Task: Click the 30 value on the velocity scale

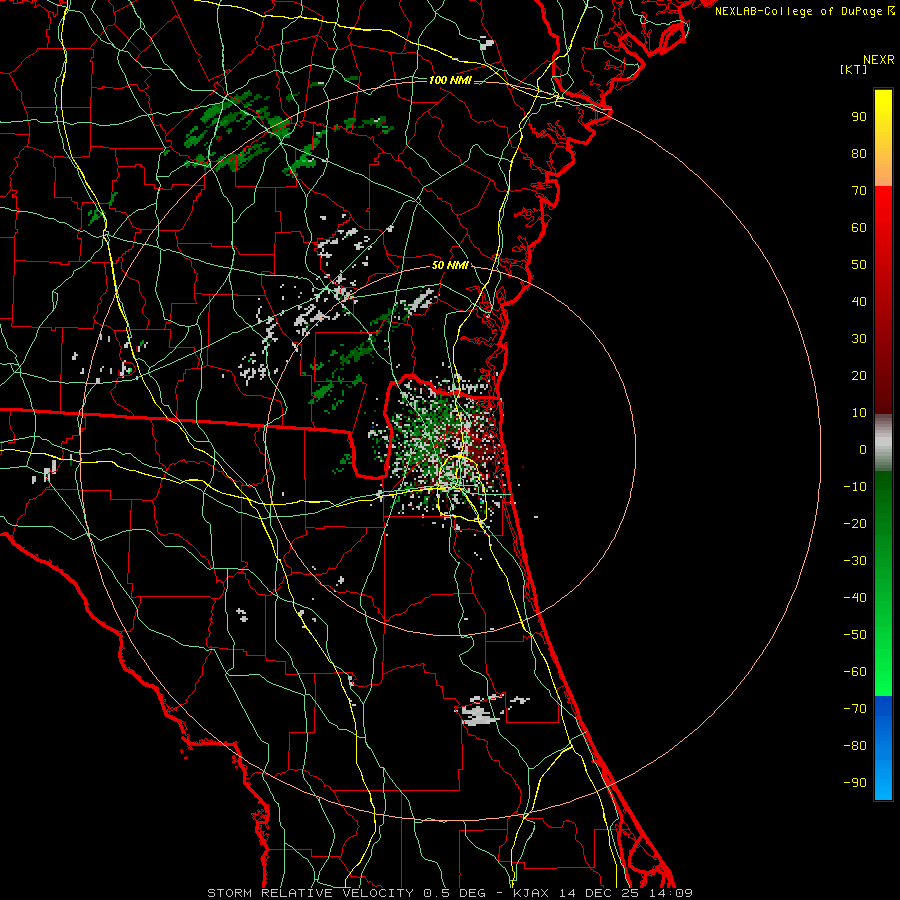Action: click(x=859, y=339)
